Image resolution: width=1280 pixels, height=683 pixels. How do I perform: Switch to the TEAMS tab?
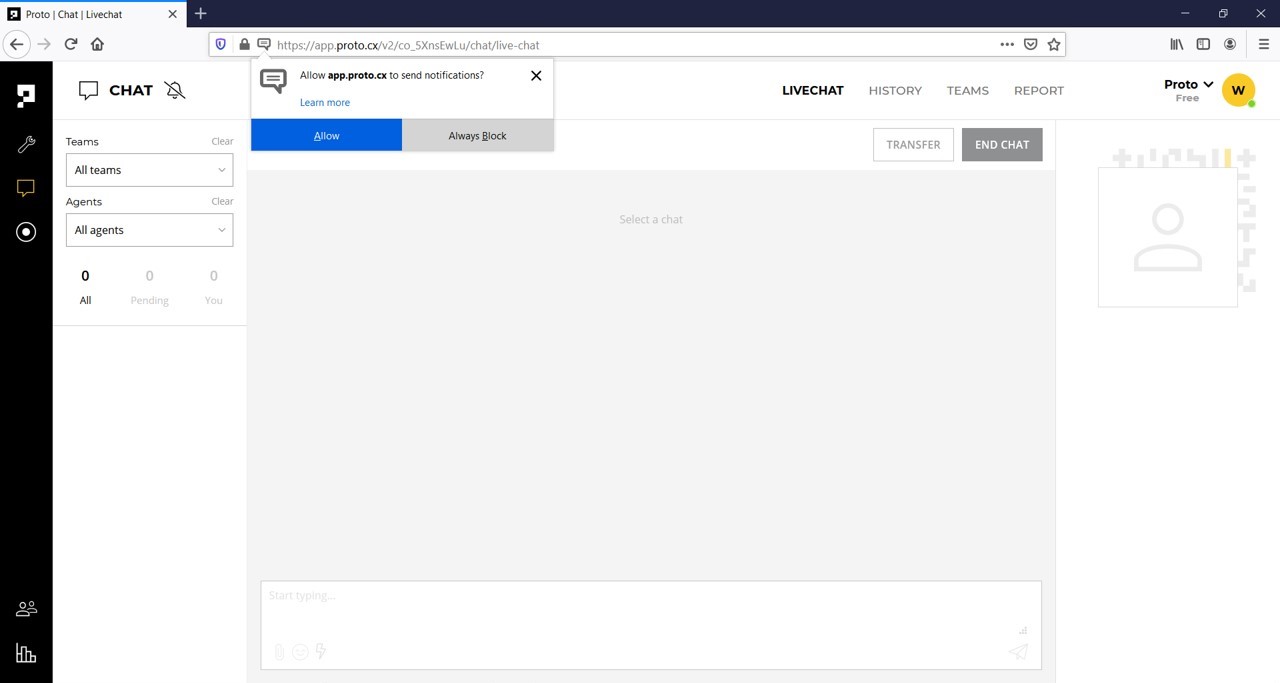point(967,90)
